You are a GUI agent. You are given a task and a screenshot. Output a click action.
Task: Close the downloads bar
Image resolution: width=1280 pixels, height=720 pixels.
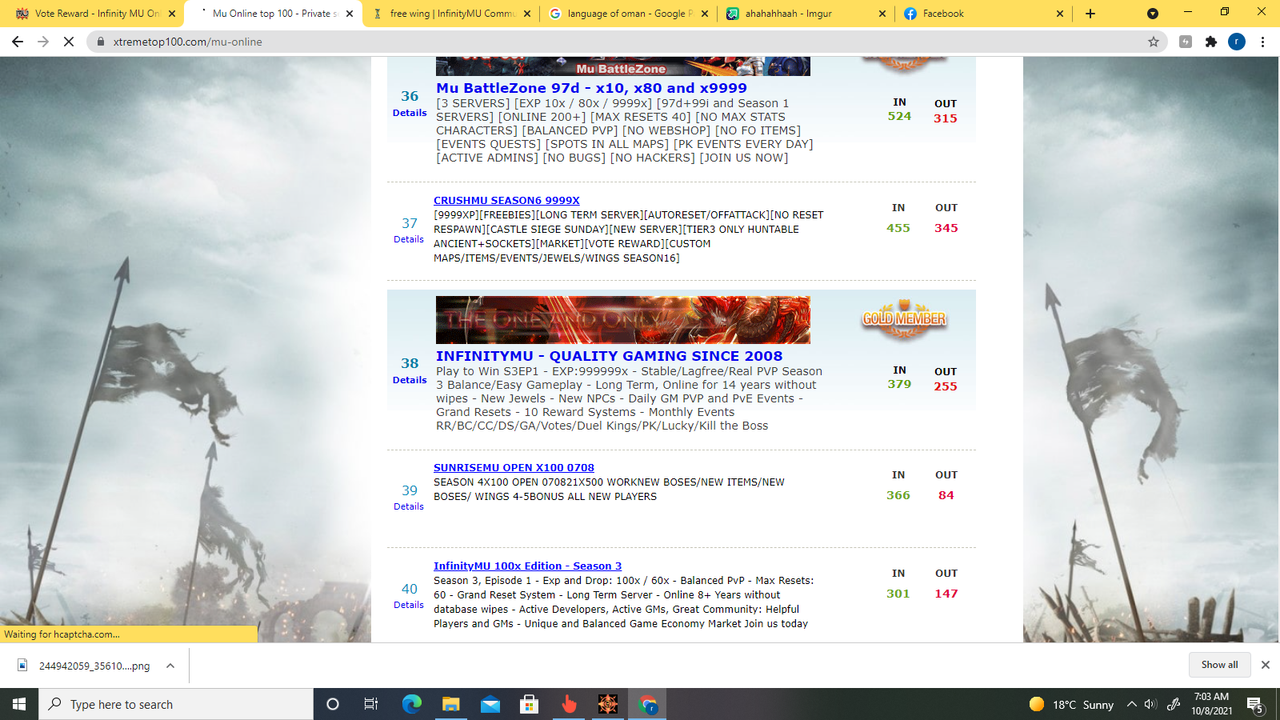pyautogui.click(x=1265, y=665)
